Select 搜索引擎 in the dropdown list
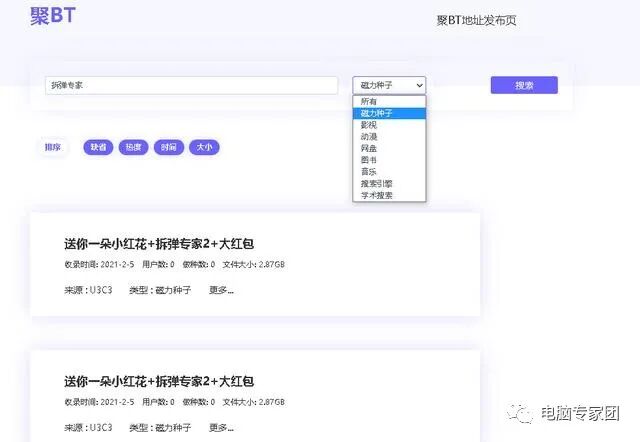This screenshot has width=640, height=442. click(x=389, y=184)
